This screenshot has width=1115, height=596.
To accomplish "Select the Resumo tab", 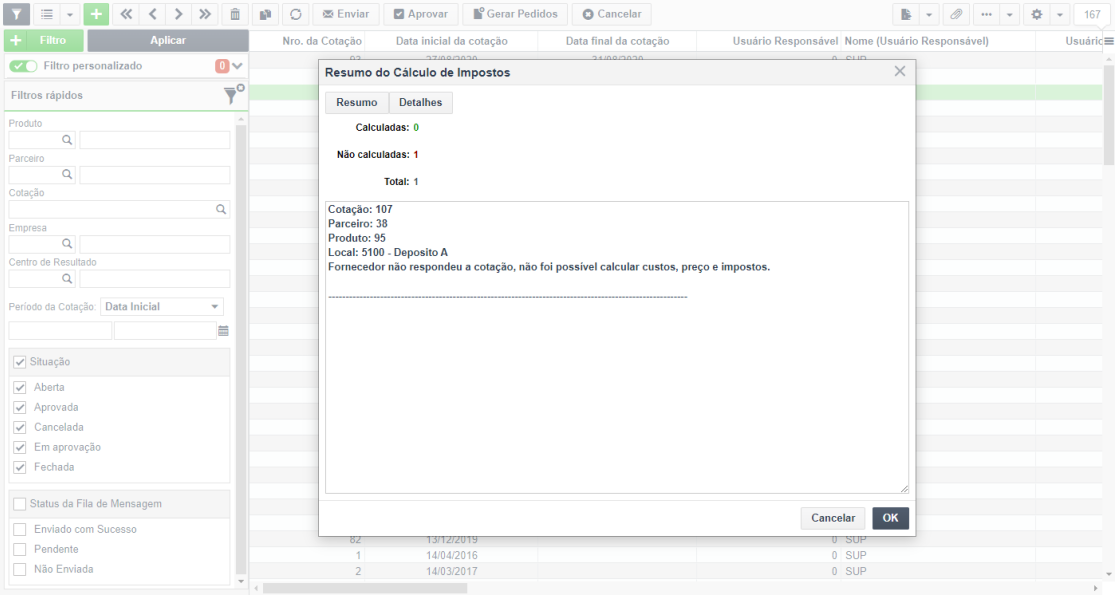I will click(x=356, y=102).
